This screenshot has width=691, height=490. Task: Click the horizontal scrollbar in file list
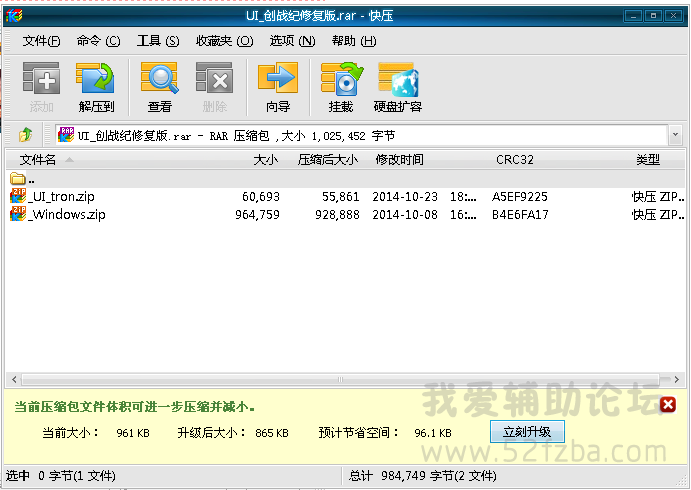340,380
